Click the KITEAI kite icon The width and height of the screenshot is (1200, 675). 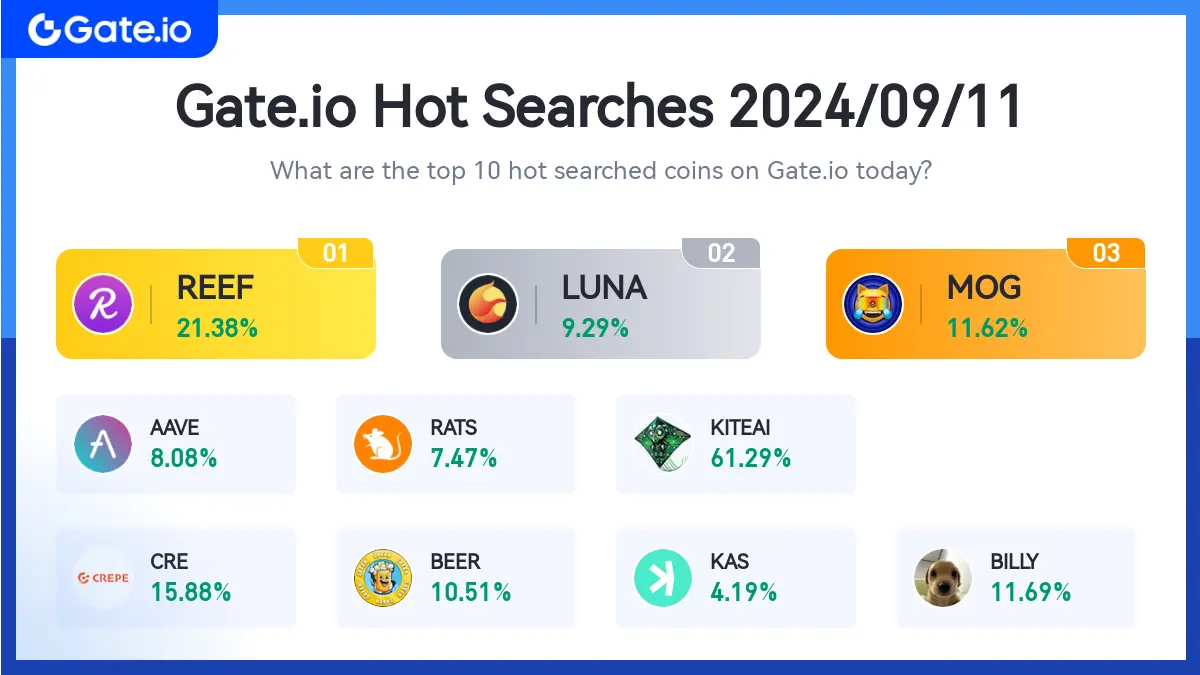click(663, 444)
